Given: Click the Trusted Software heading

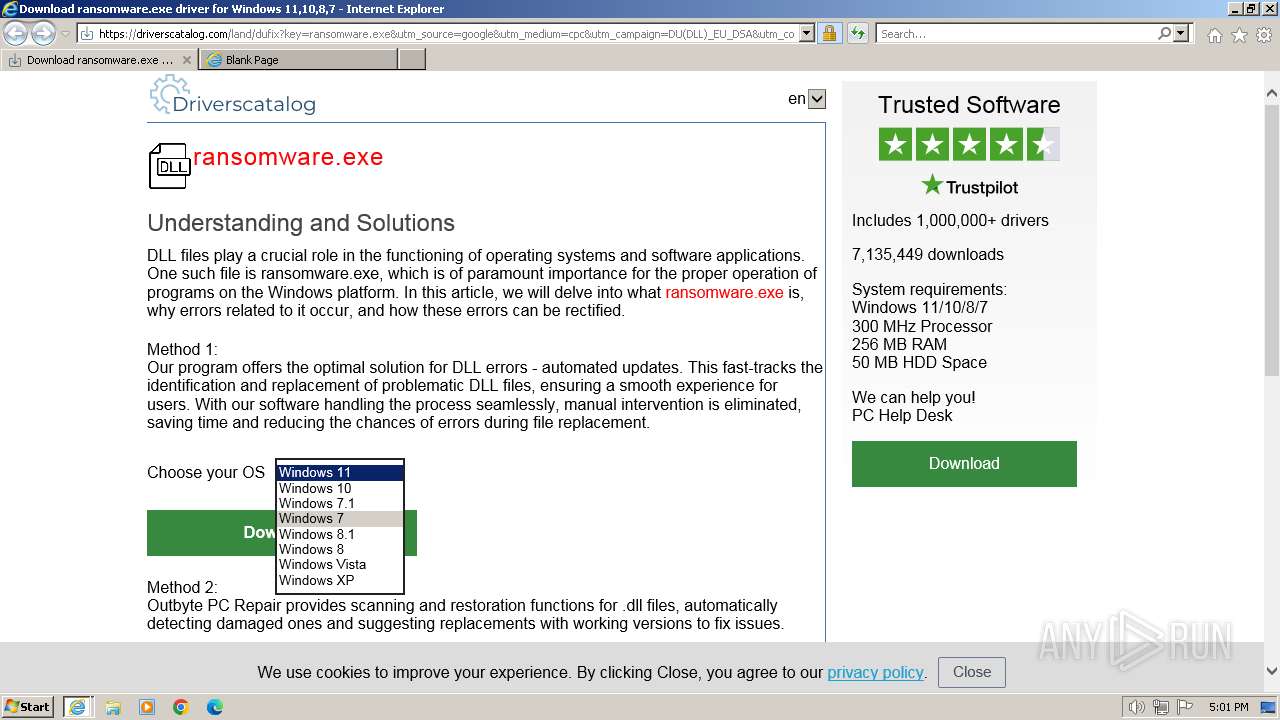Looking at the screenshot, I should point(969,105).
